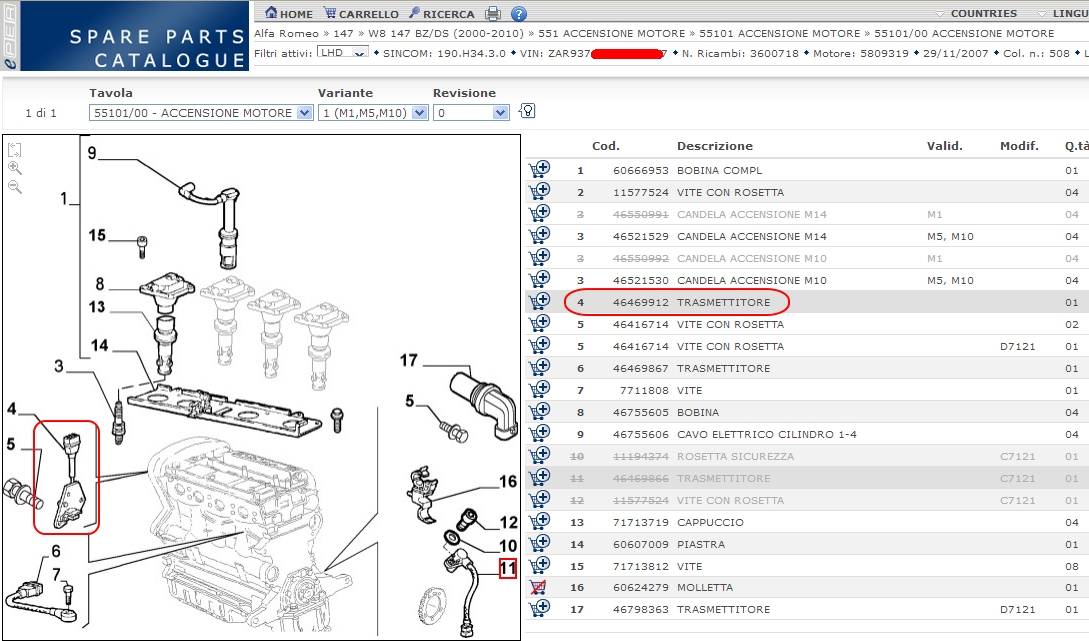
Task: Click the Valid. column header
Action: pyautogui.click(x=945, y=146)
